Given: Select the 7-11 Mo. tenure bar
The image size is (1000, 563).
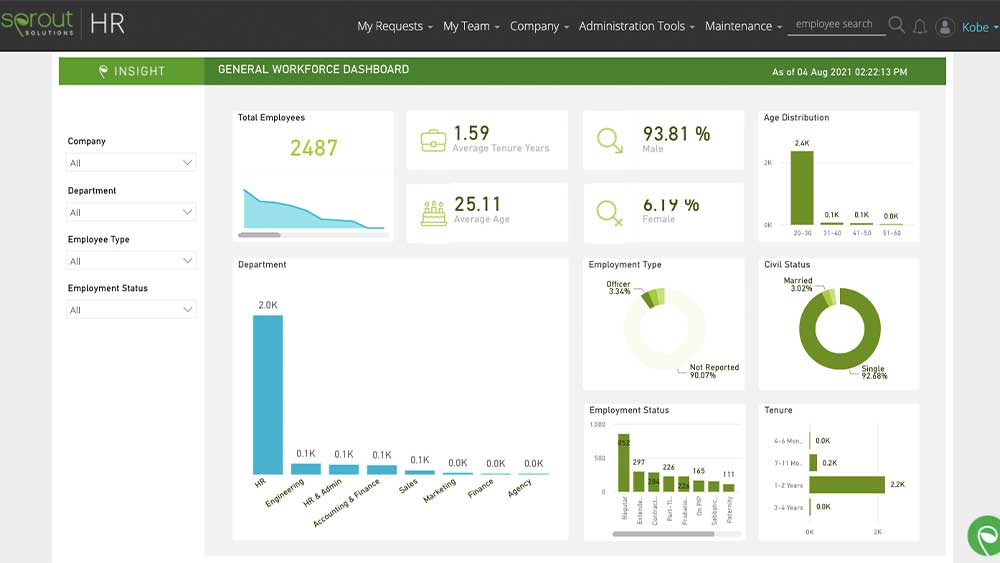Looking at the screenshot, I should 813,462.
